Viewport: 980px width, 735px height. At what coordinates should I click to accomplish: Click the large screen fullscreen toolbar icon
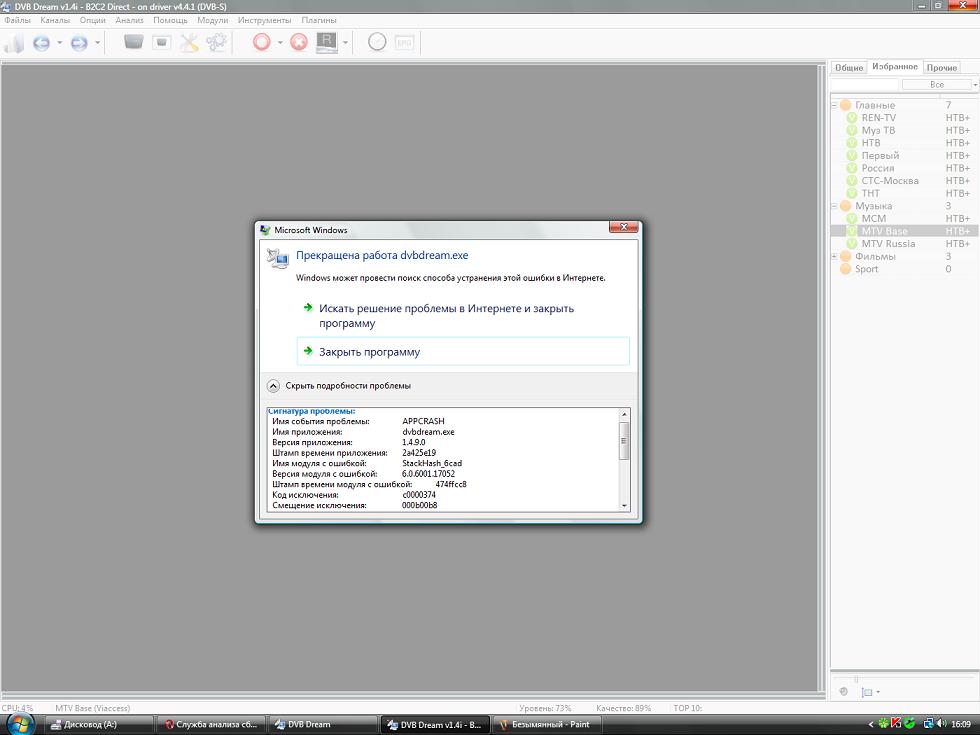[133, 42]
